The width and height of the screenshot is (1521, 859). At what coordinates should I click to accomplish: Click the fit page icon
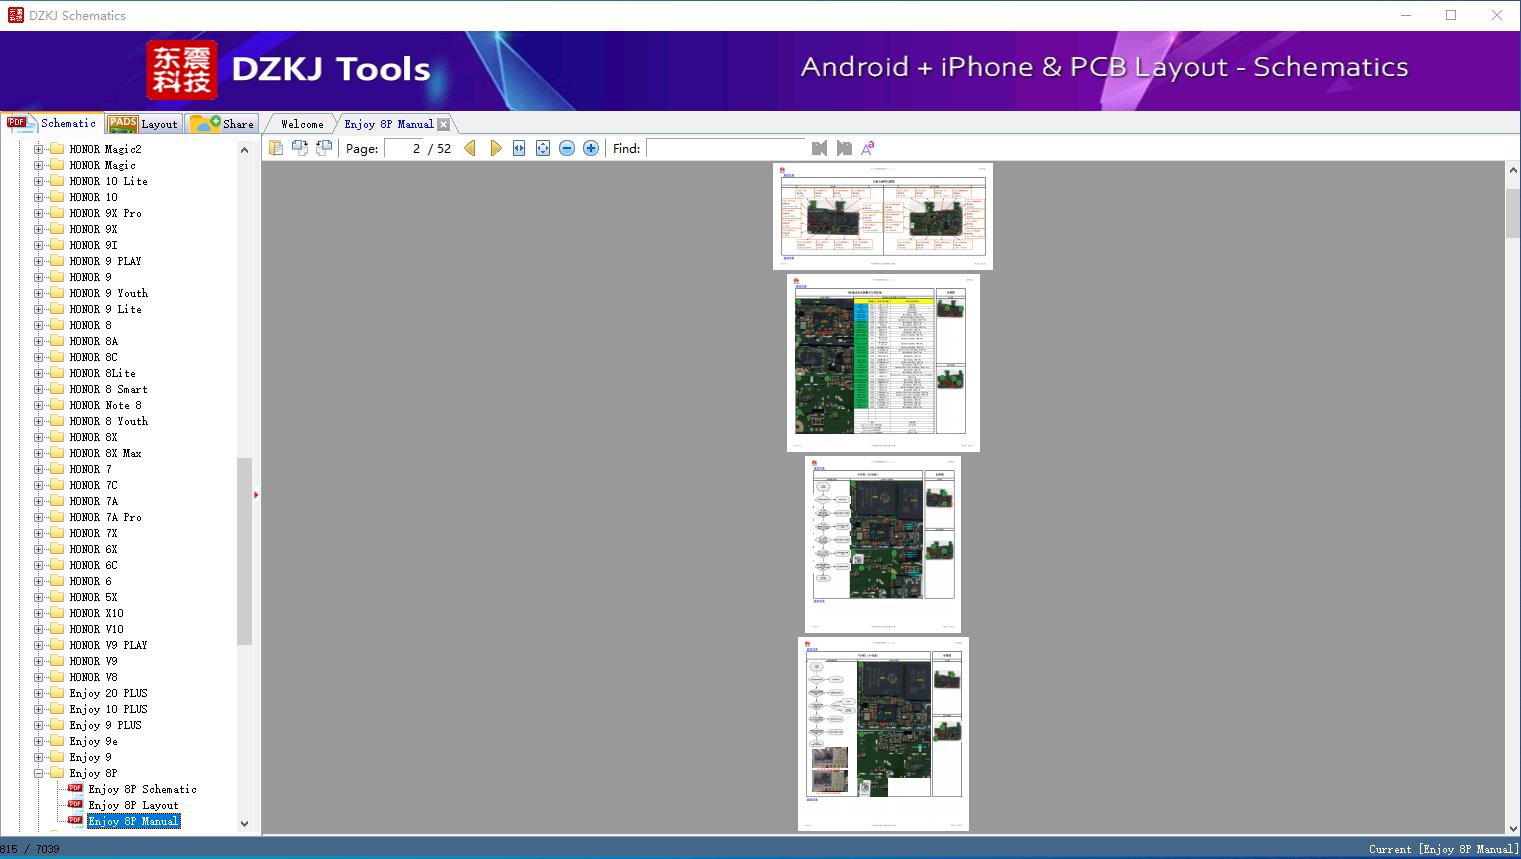pyautogui.click(x=543, y=148)
